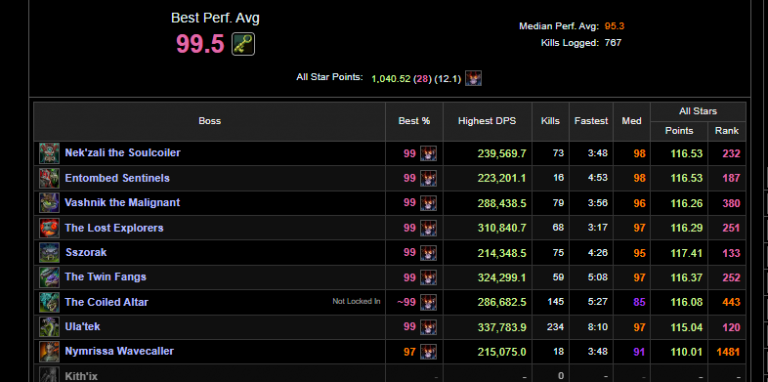Open The Twin Fangs boss link
The width and height of the screenshot is (768, 382).
tap(105, 277)
